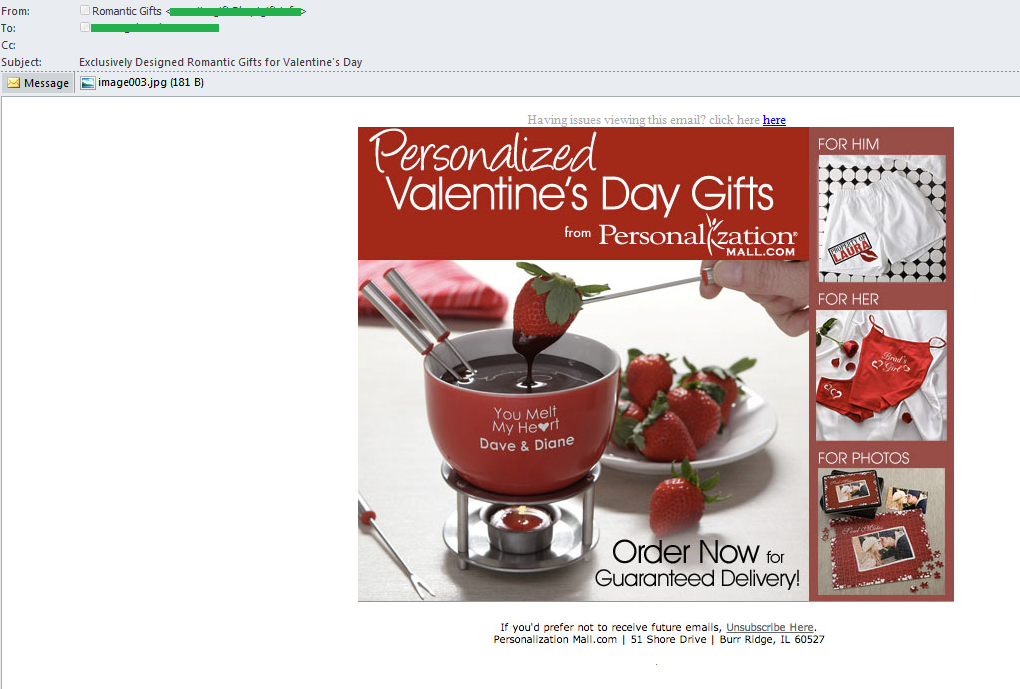Click the image003.jpg attachment picture icon
1020x689 pixels.
88,83
